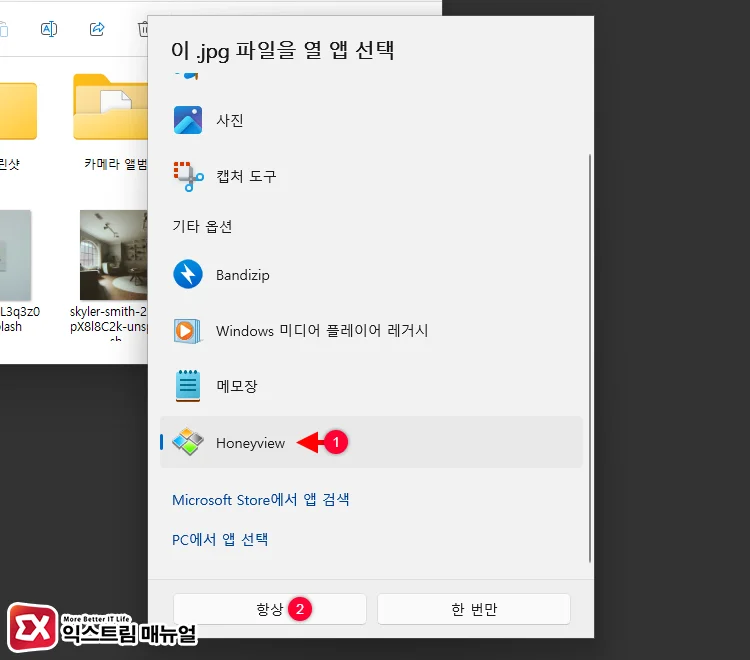750x660 pixels.
Task: Open the 카메라 앨범 folder in Explorer
Action: 110,107
